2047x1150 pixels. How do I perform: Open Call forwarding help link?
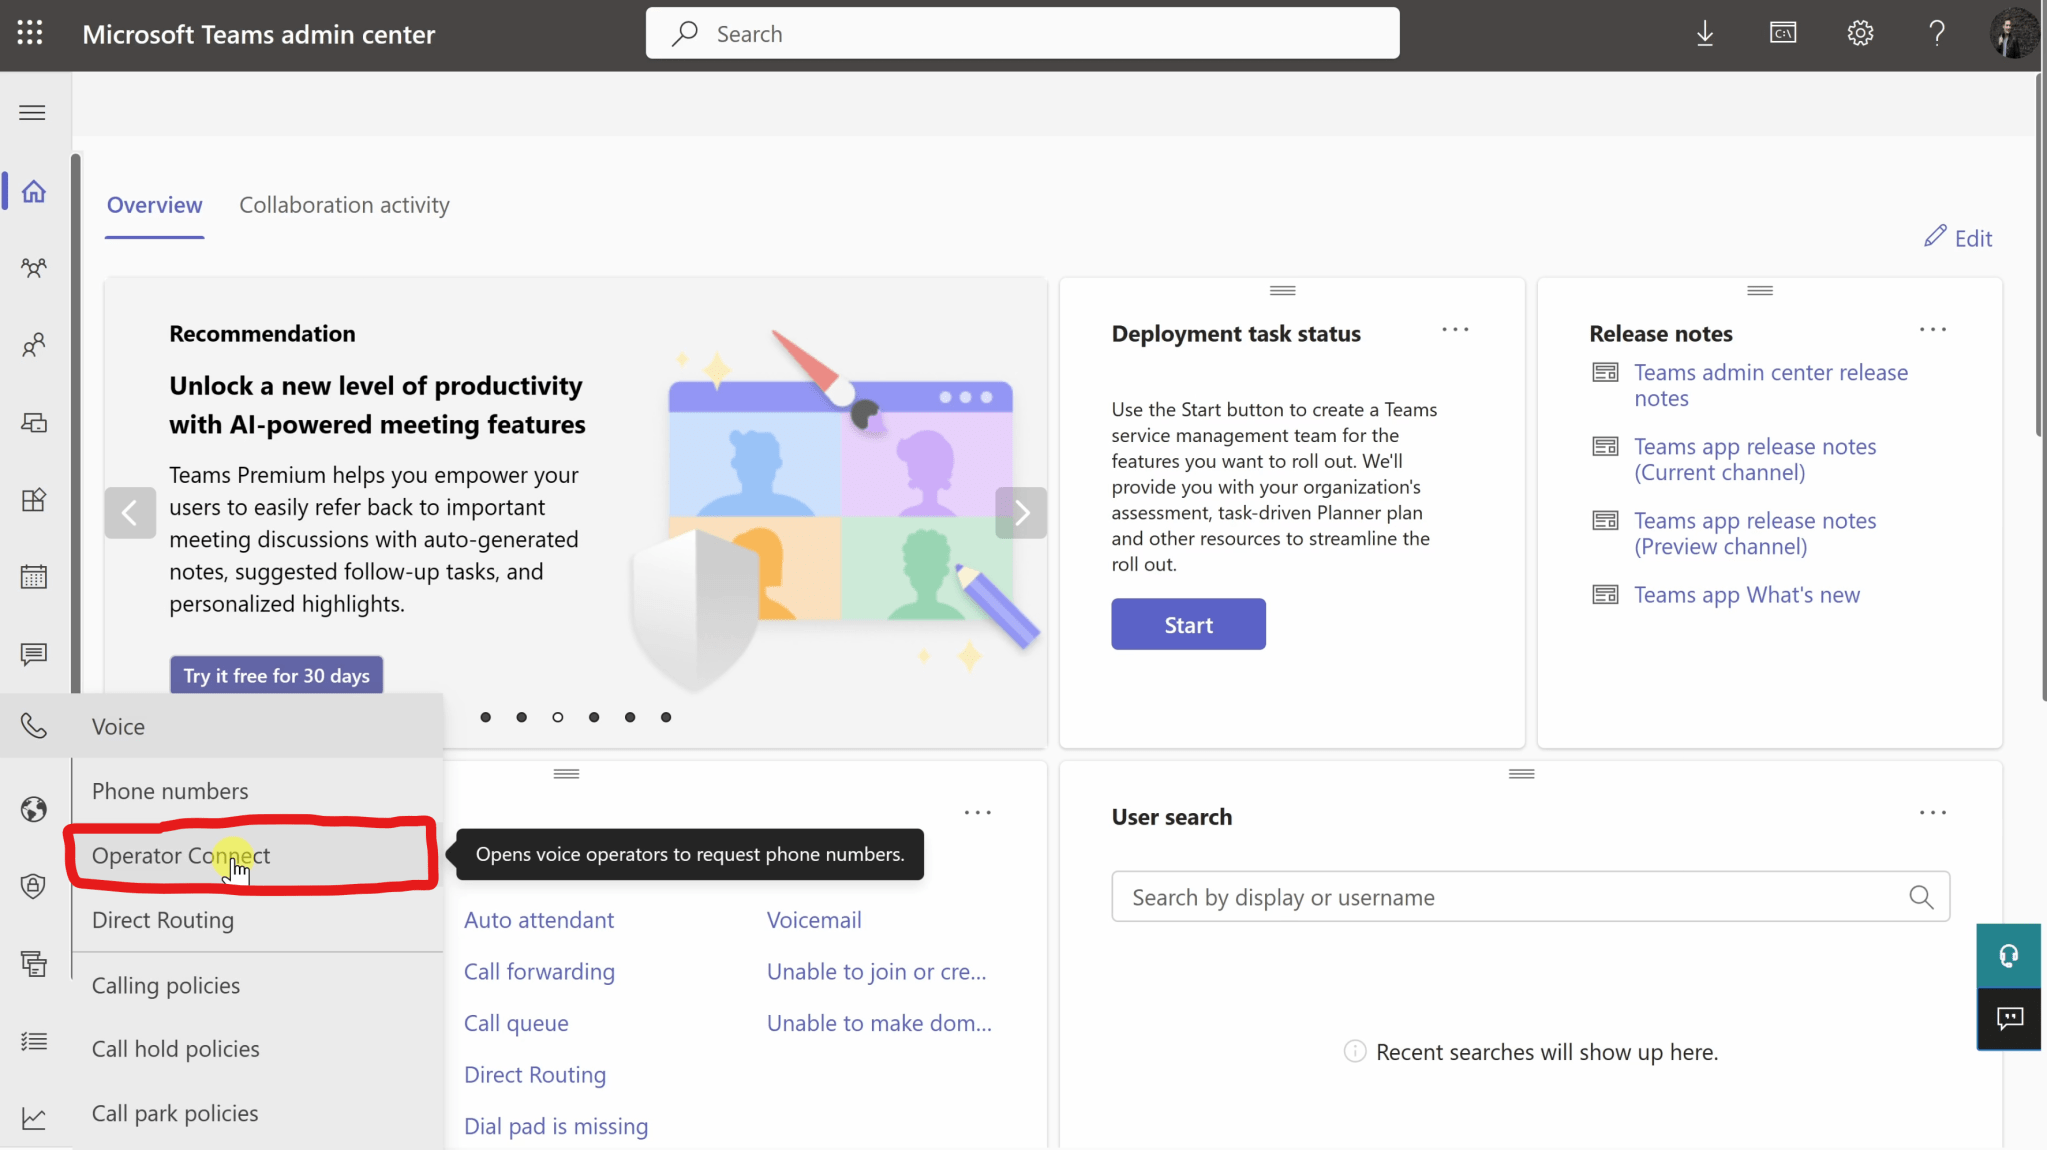pyautogui.click(x=539, y=972)
